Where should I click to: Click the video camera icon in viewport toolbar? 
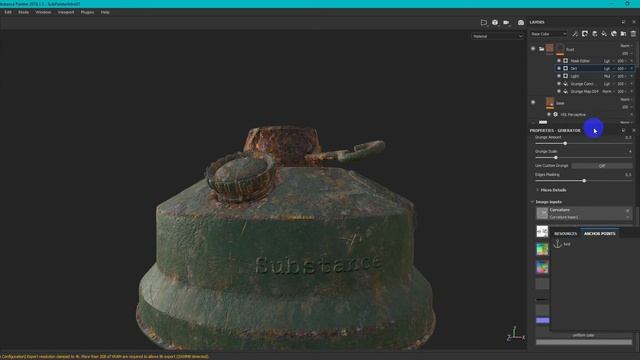pos(506,22)
